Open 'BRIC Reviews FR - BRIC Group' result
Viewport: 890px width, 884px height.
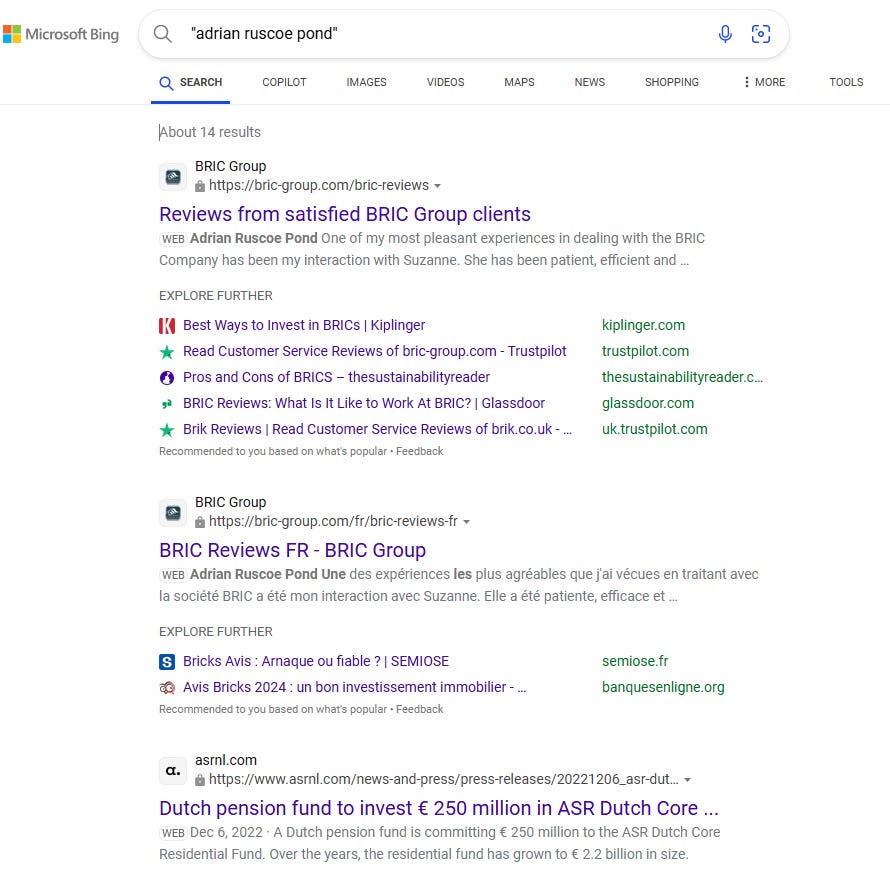coord(292,550)
